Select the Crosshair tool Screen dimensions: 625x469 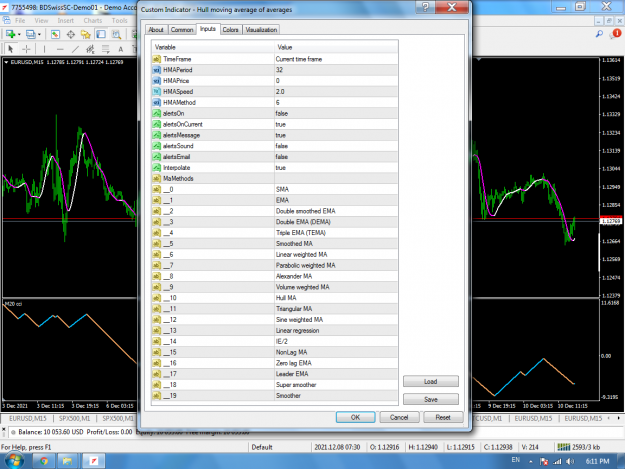[x=26, y=49]
